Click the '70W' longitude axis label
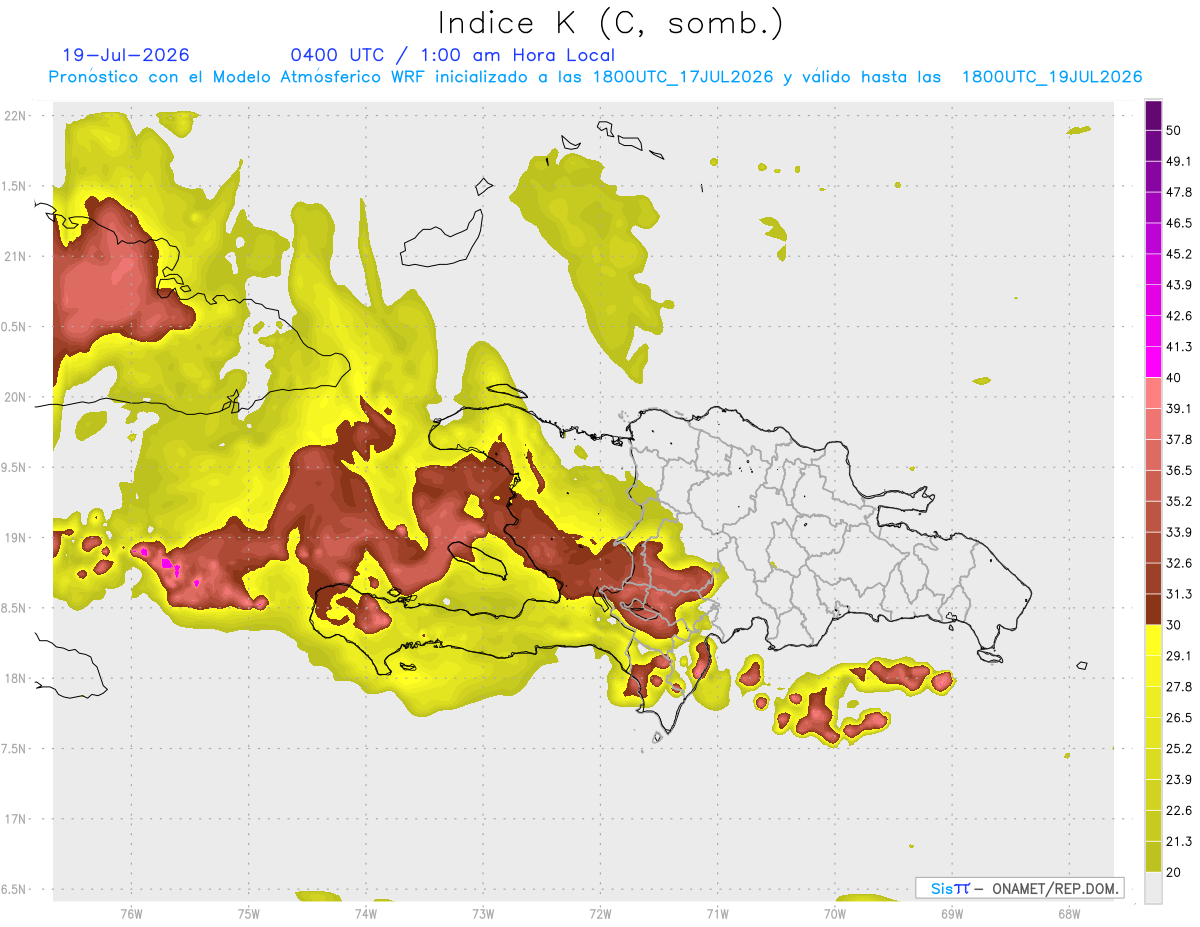 click(x=835, y=914)
